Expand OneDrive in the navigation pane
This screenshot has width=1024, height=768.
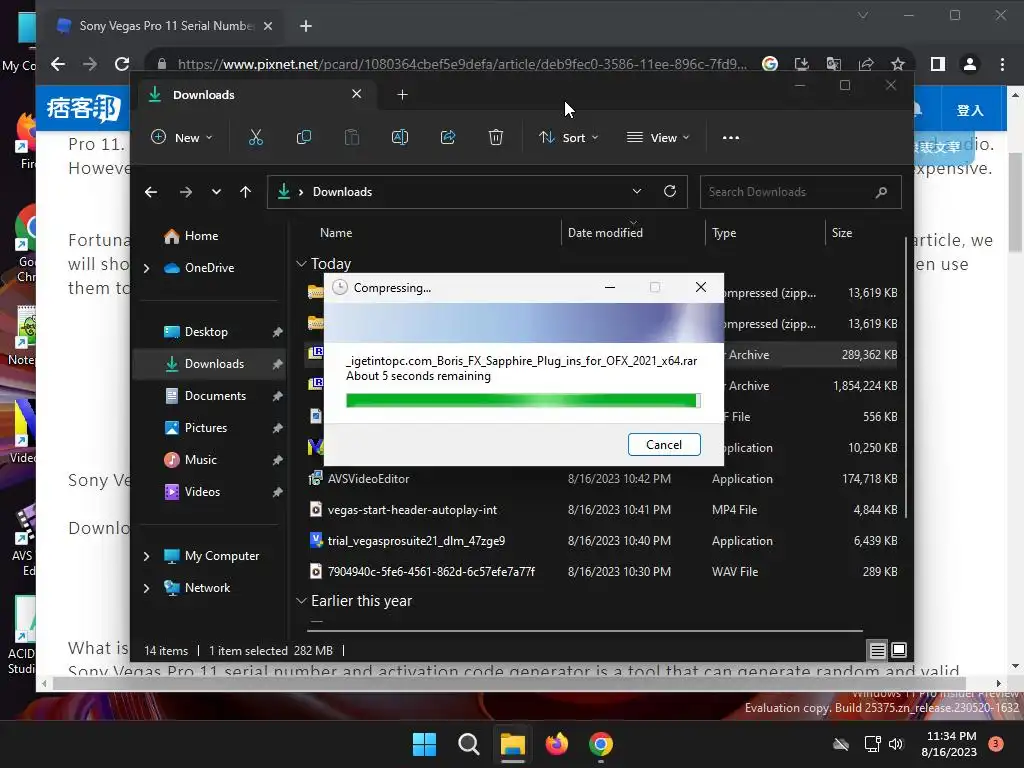coord(146,268)
